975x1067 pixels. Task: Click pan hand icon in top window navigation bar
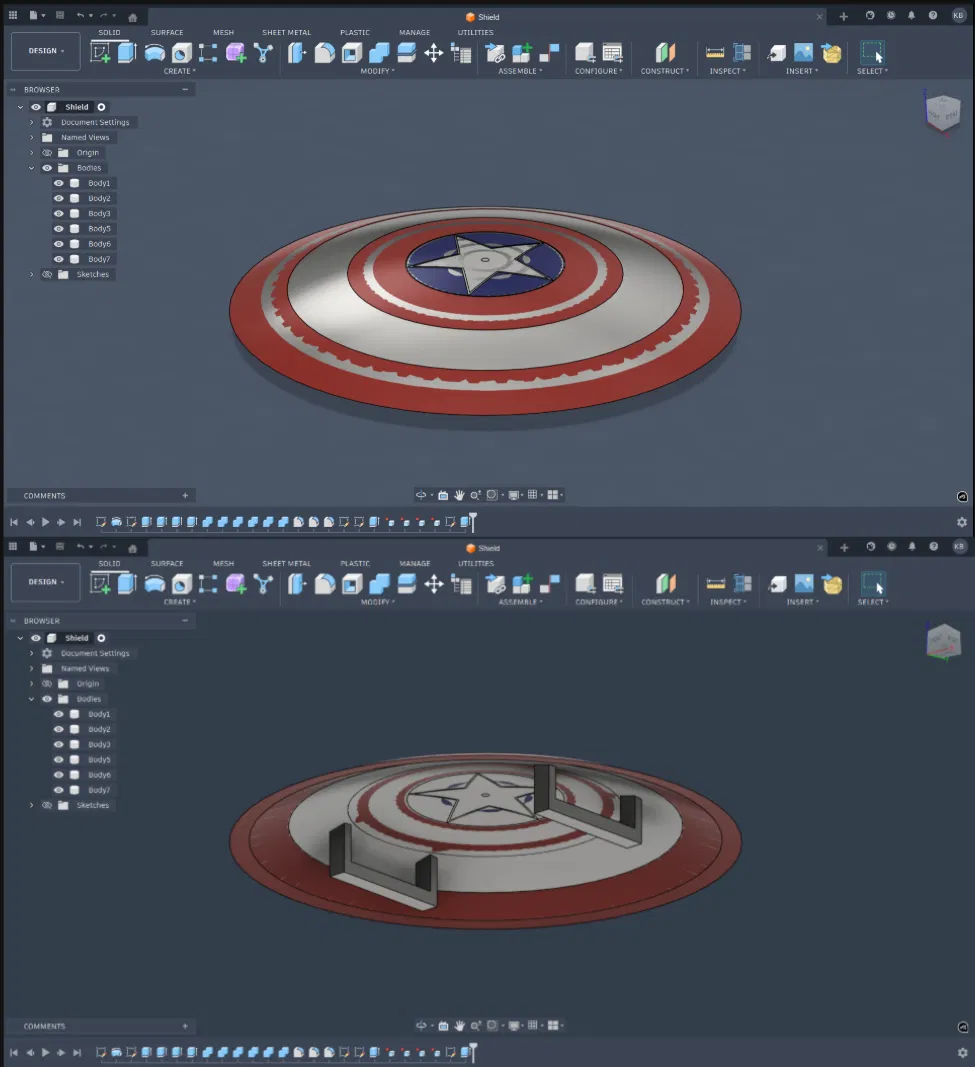click(x=459, y=495)
